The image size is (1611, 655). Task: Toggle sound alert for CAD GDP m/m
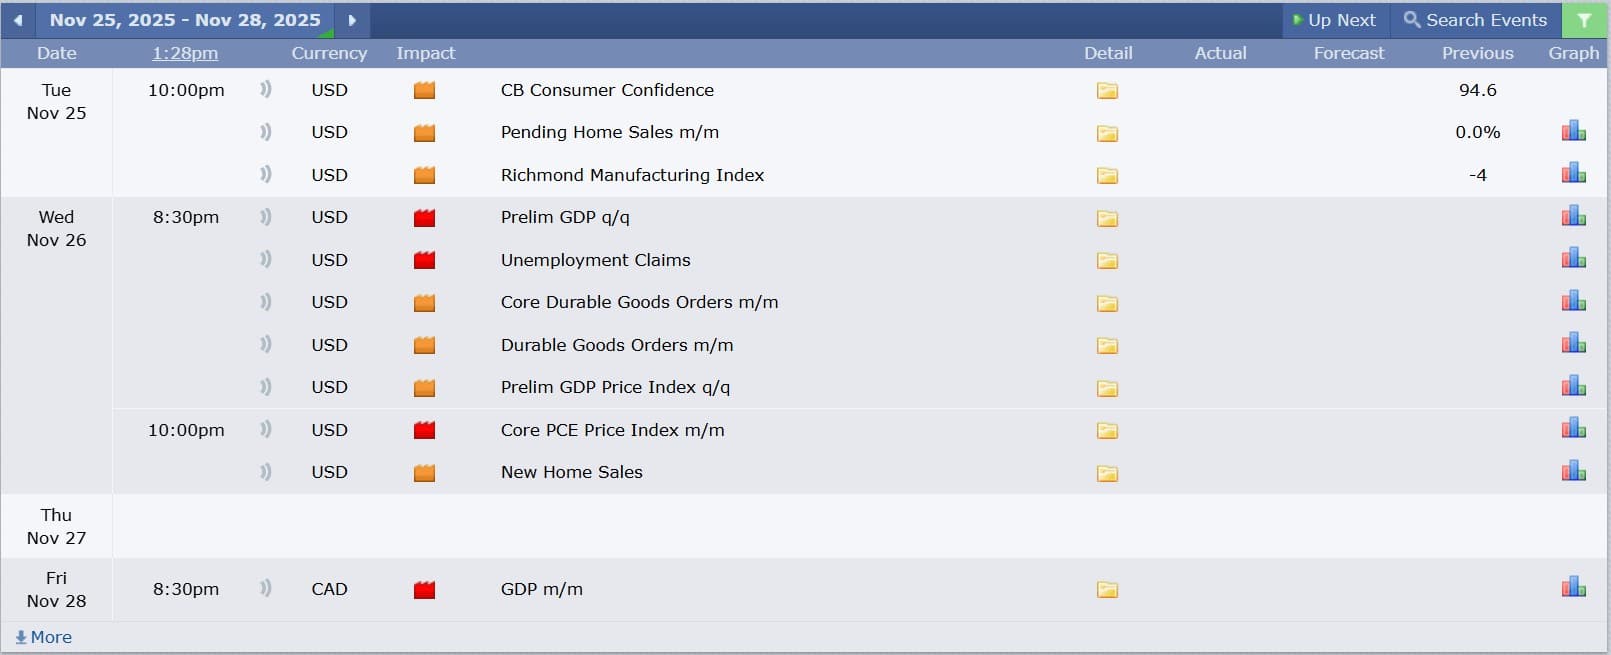(265, 588)
